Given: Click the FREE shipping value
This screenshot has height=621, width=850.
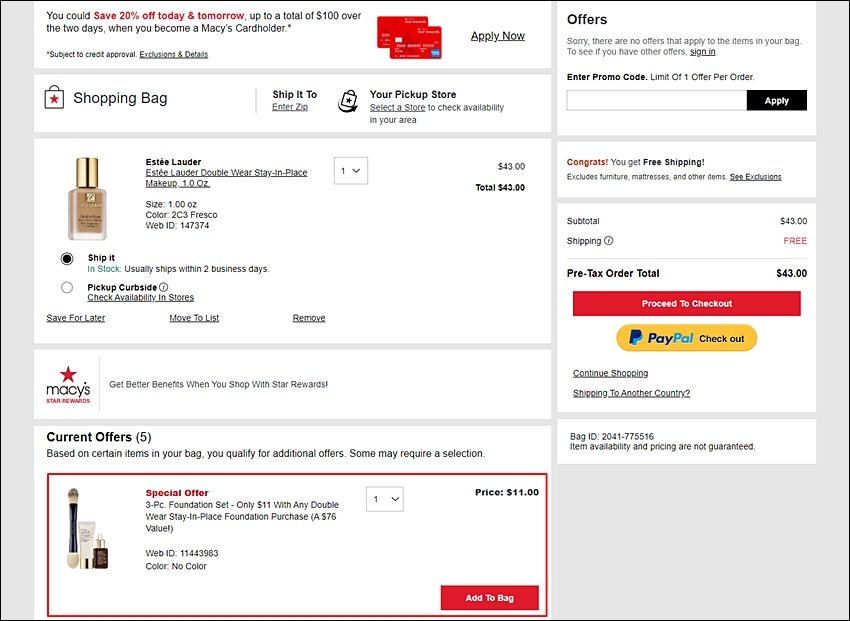Looking at the screenshot, I should [x=795, y=241].
